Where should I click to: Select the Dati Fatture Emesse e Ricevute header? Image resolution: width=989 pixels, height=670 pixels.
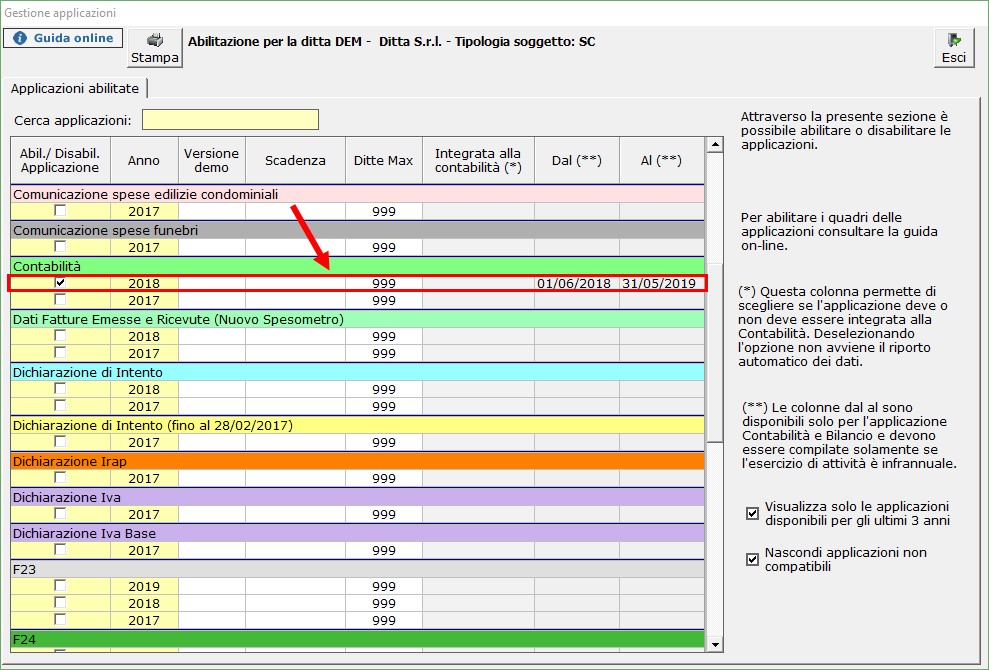[358, 319]
